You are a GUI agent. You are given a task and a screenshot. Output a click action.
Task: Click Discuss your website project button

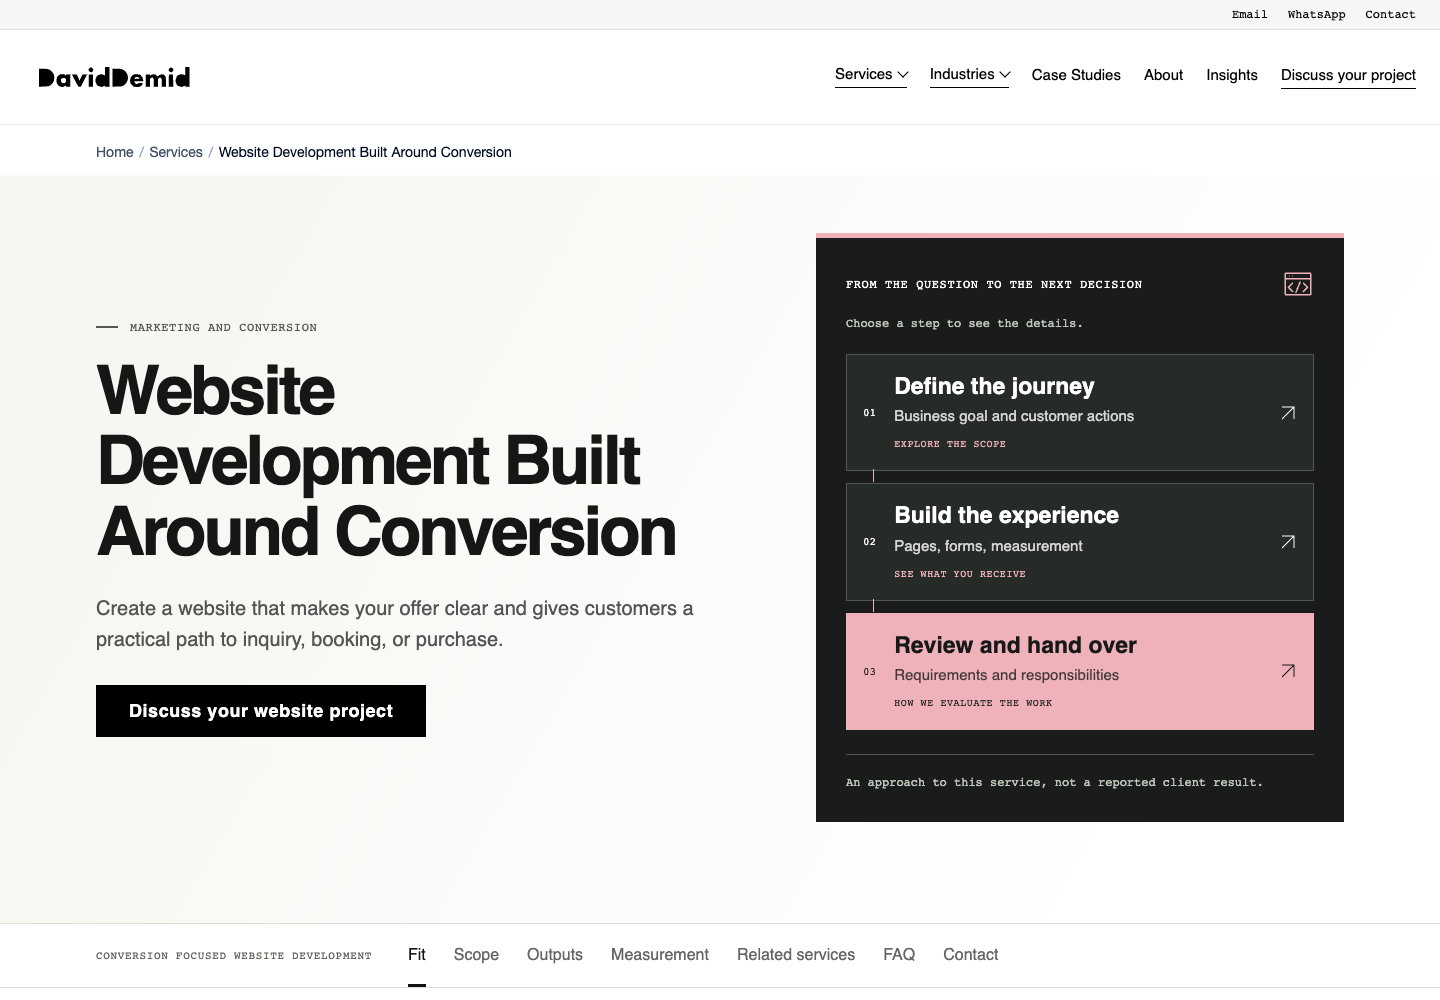[261, 711]
